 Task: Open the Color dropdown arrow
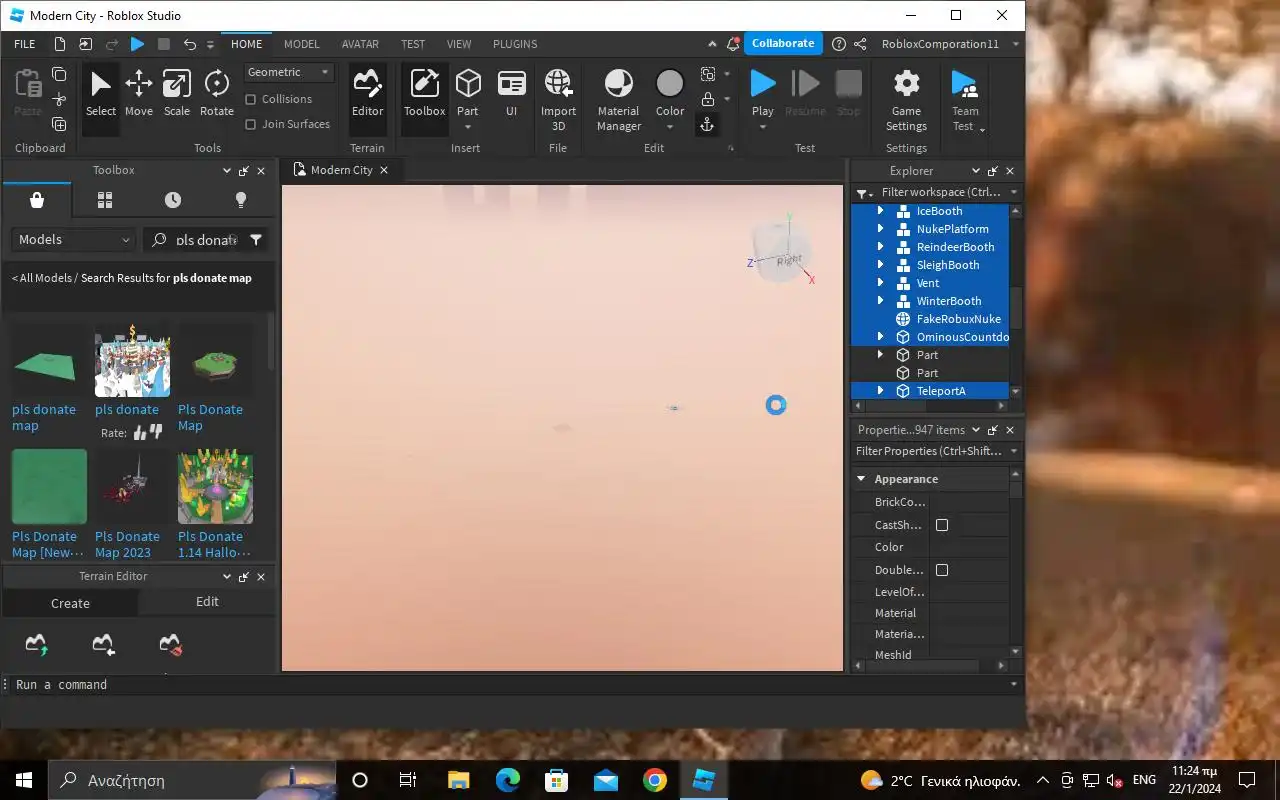coord(670,127)
